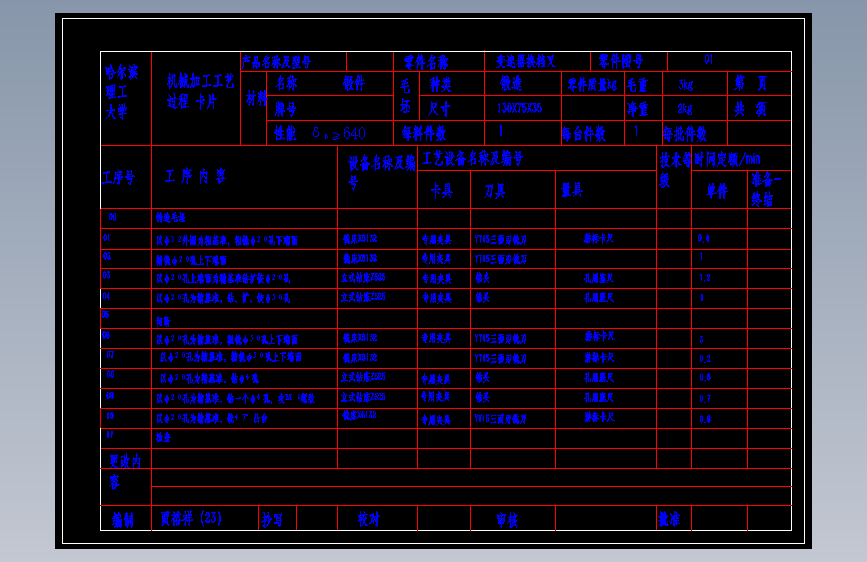
Task: Click the '净重' label
Action: click(638, 109)
